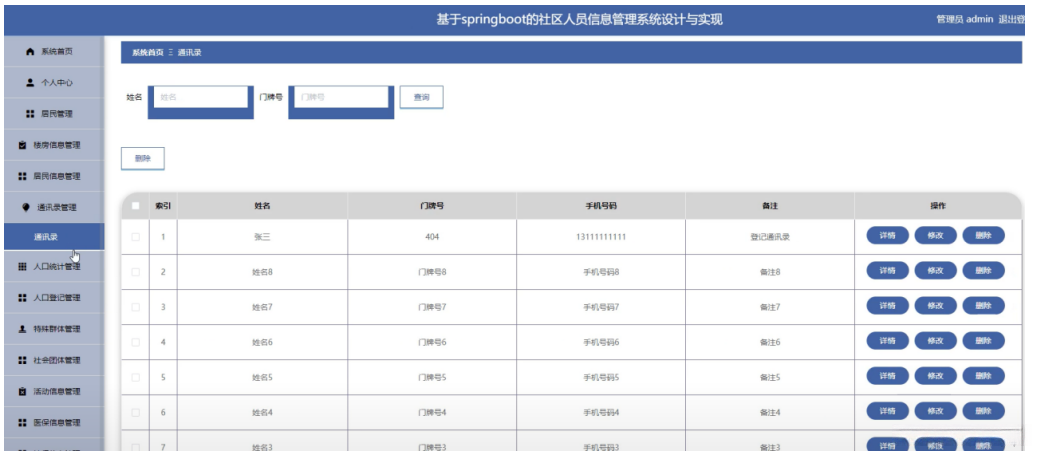Click the person icon beside 个人中心
Image resolution: width=1046 pixels, height=456 pixels.
[29, 83]
